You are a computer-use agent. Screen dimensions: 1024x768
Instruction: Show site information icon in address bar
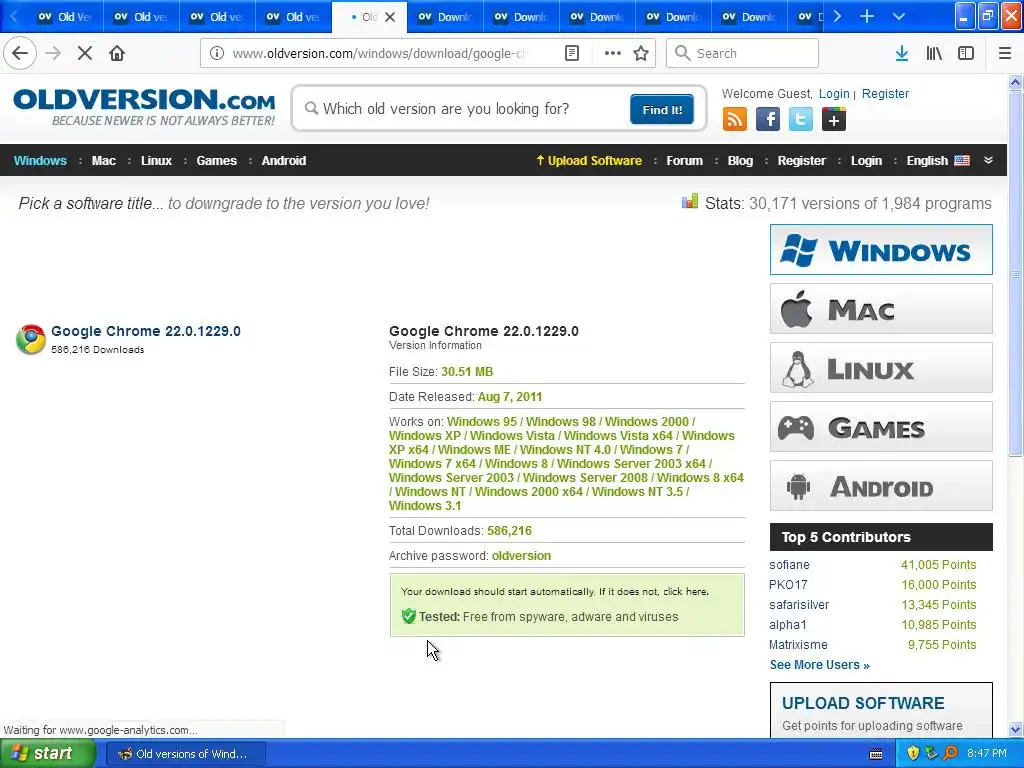217,53
